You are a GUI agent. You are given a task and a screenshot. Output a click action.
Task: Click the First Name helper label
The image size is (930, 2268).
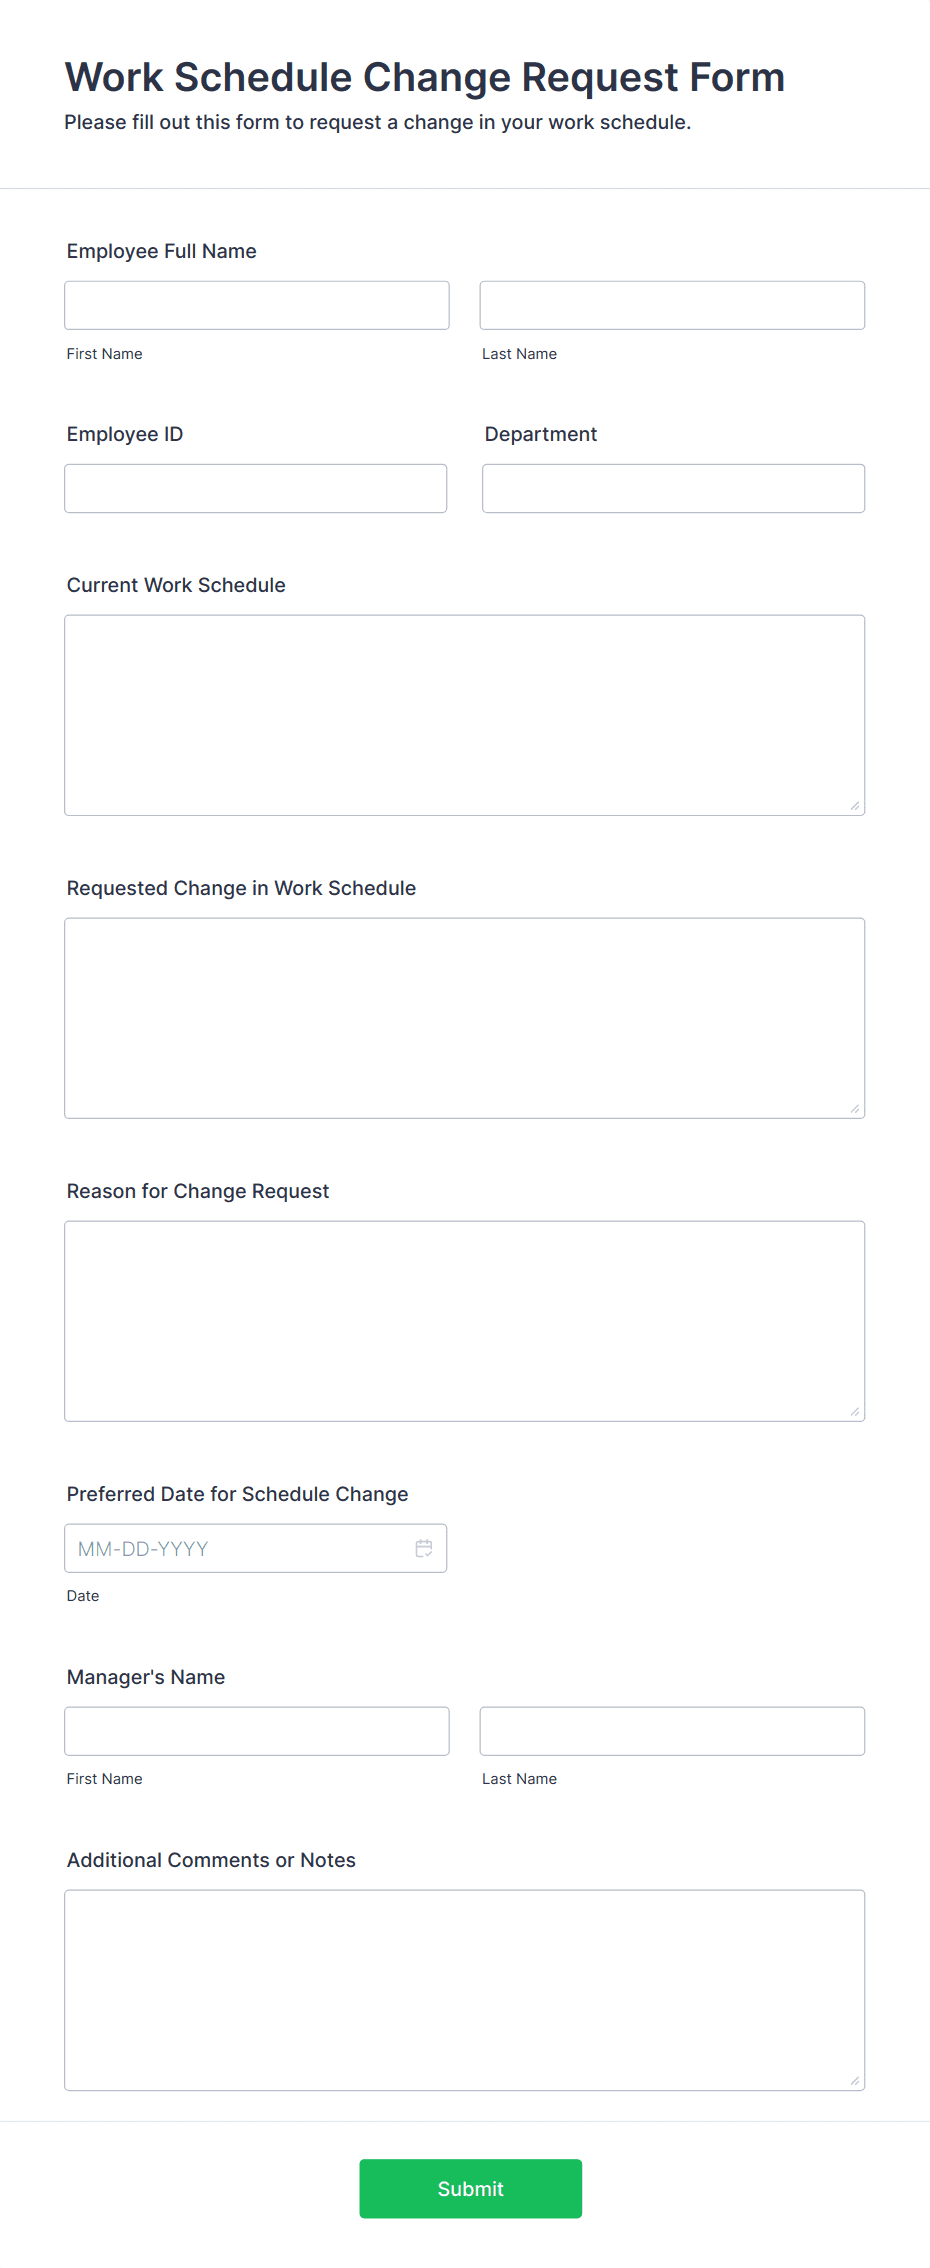pos(104,353)
